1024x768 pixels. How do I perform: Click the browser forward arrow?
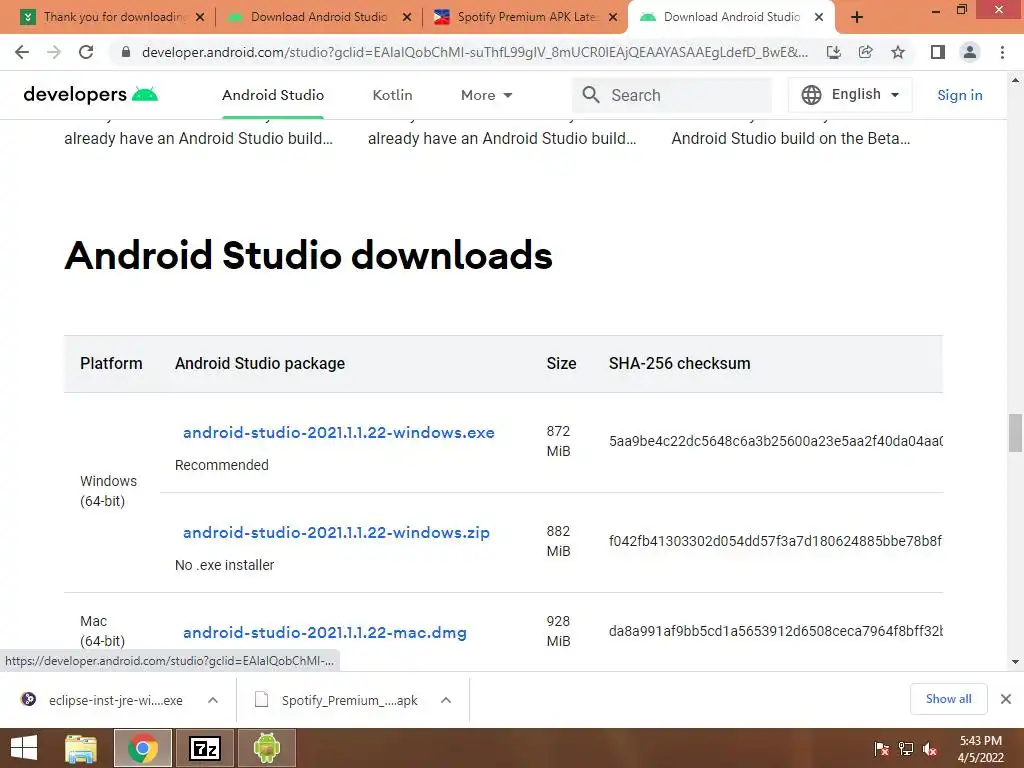54,52
